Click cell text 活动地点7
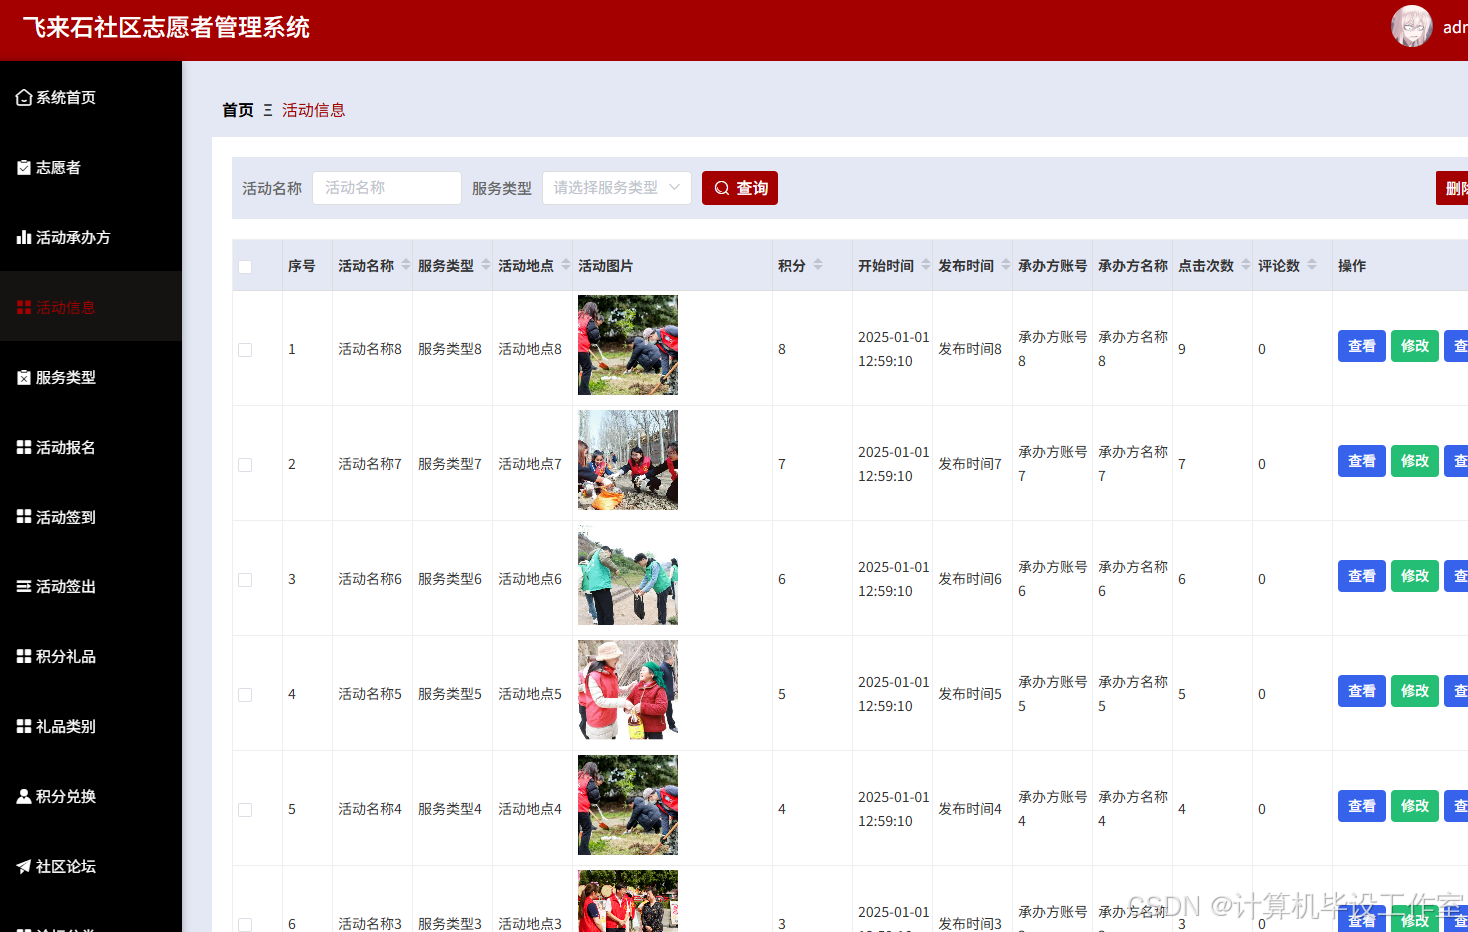This screenshot has height=932, width=1468. (x=530, y=464)
